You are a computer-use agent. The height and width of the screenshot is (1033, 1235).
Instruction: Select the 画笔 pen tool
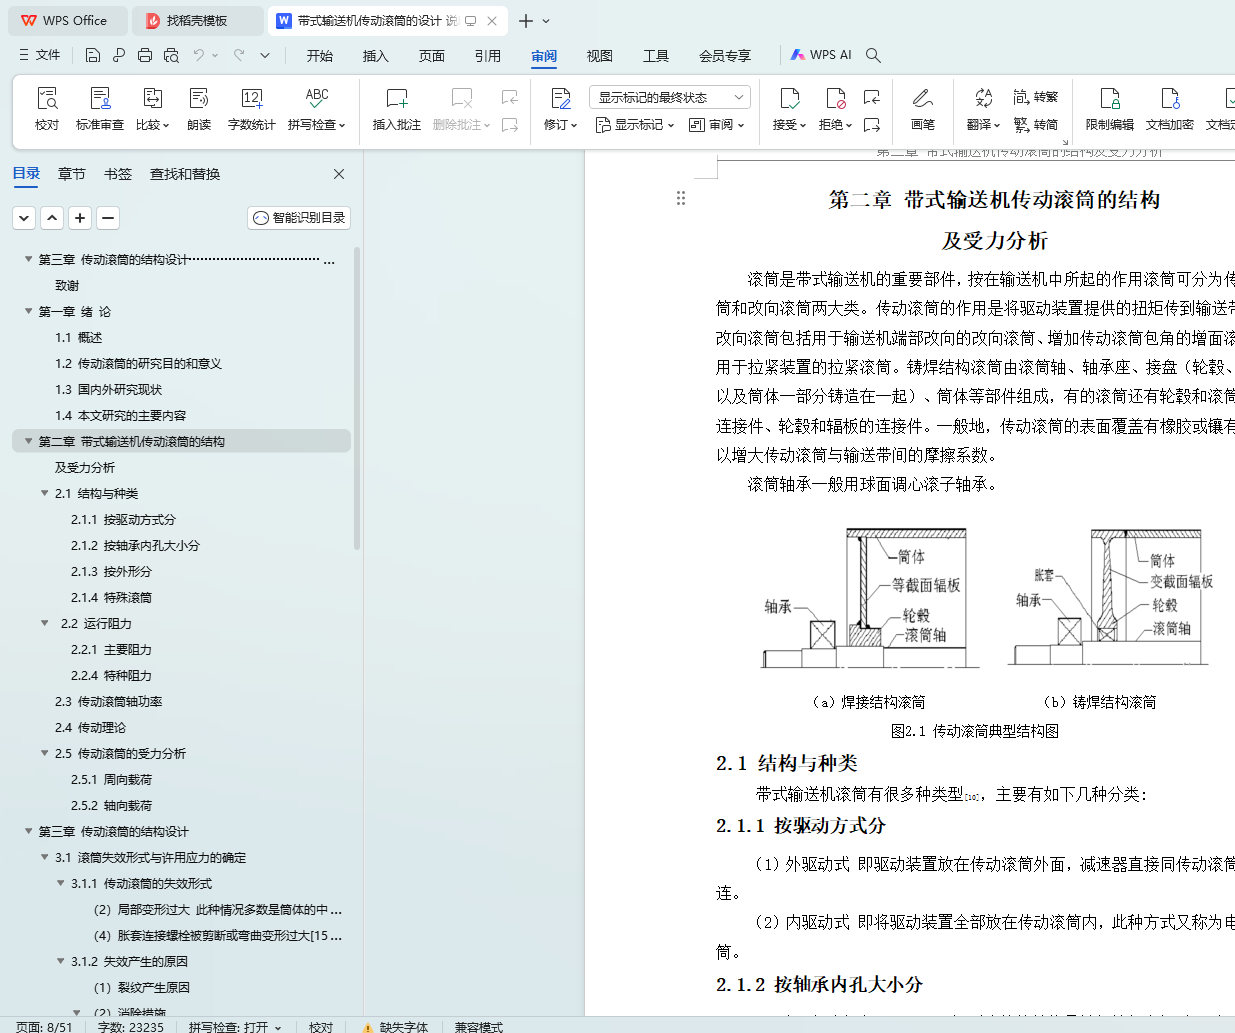[x=923, y=108]
